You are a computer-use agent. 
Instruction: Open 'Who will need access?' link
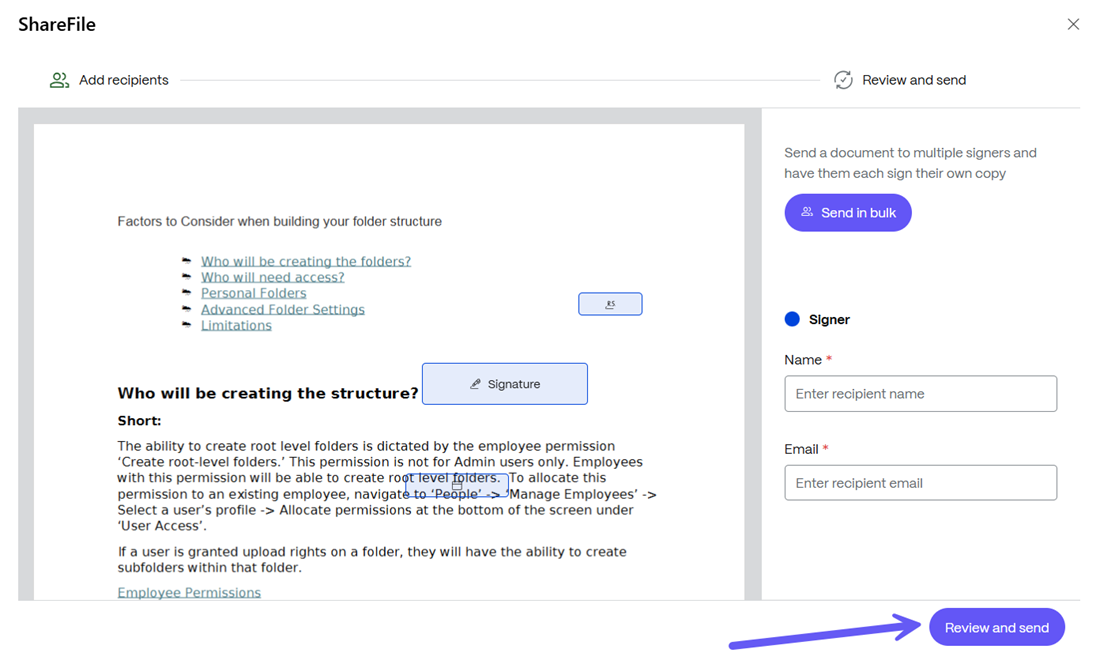pyautogui.click(x=272, y=277)
